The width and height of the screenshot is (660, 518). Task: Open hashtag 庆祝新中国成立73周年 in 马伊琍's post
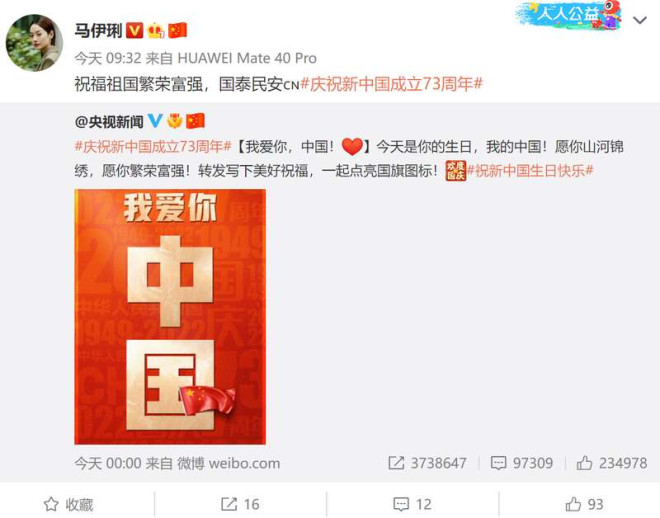[x=391, y=84]
